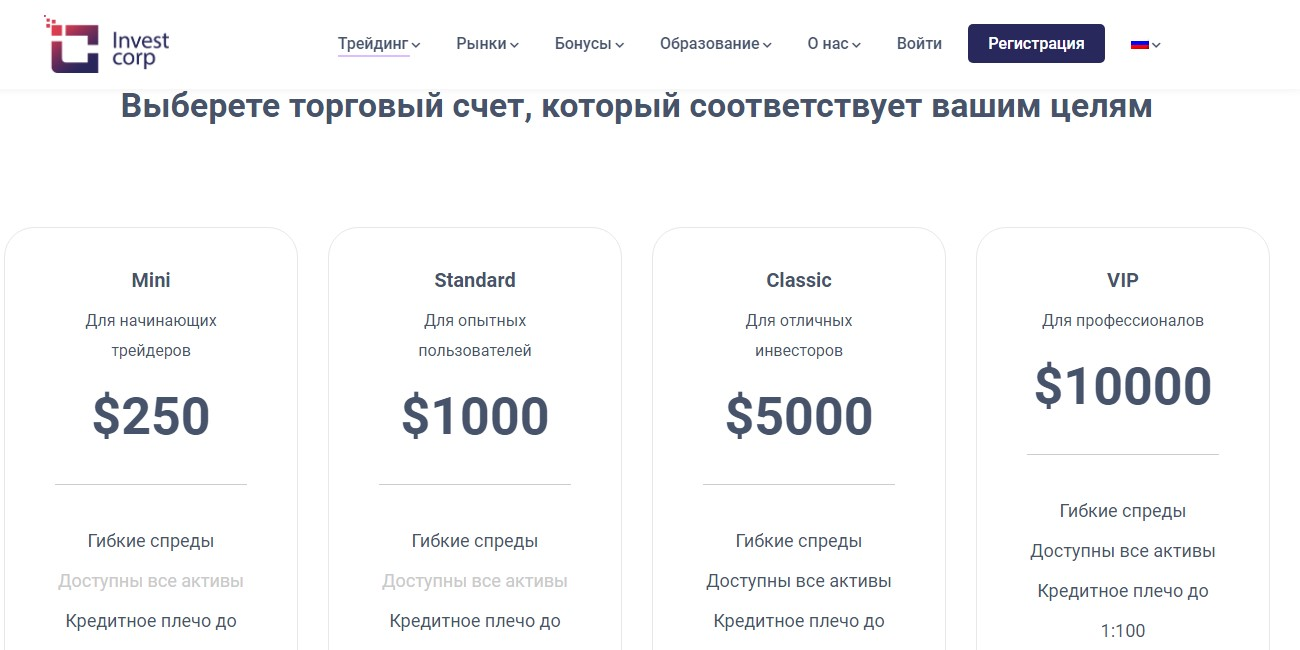This screenshot has width=1300, height=650.
Task: Expand the language selector chevron
Action: (1157, 45)
